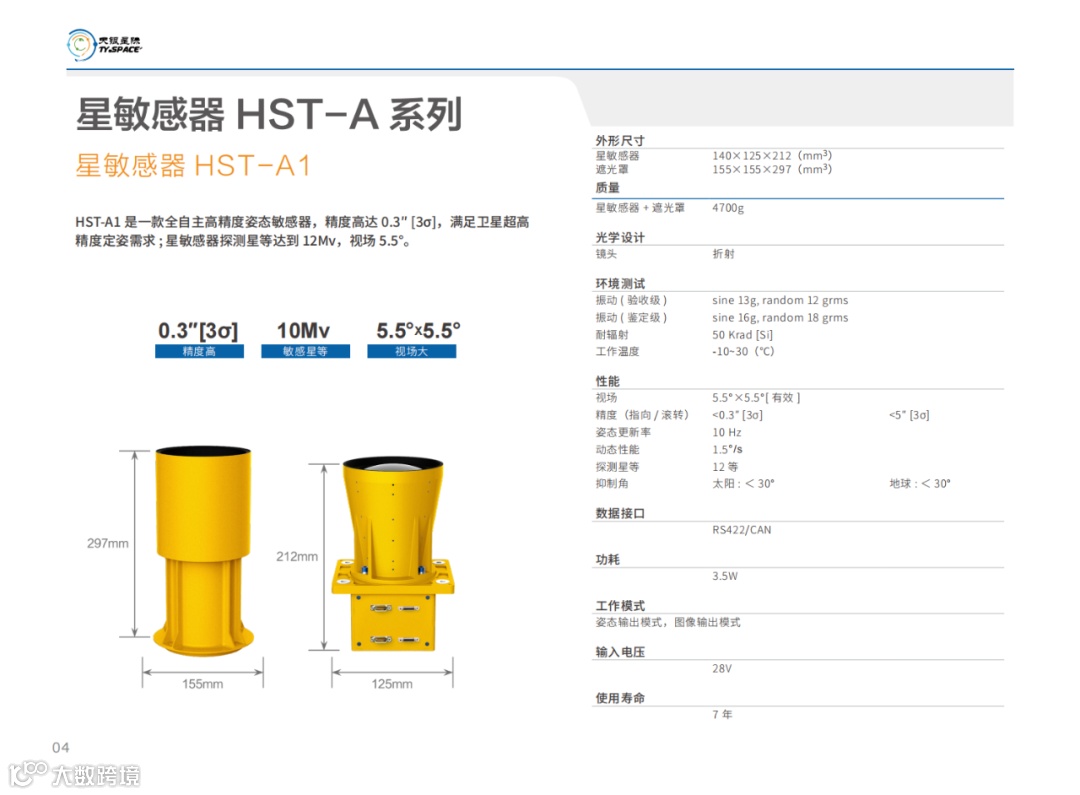Click the 0.3″[3σ] accuracy value
This screenshot has width=1080, height=795.
198,331
